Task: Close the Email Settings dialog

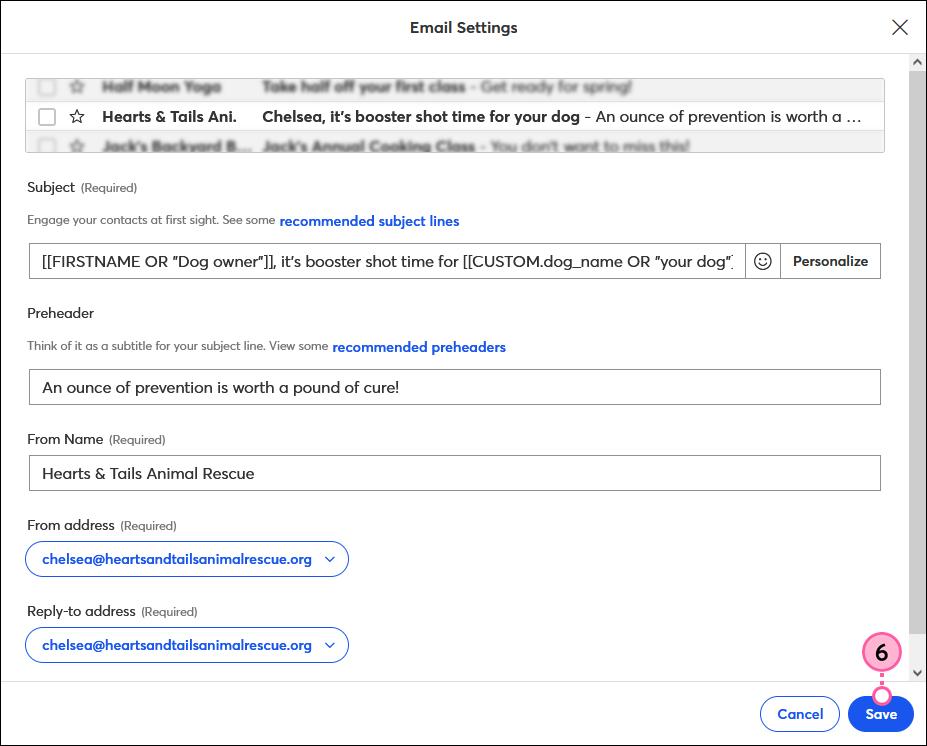Action: click(899, 27)
